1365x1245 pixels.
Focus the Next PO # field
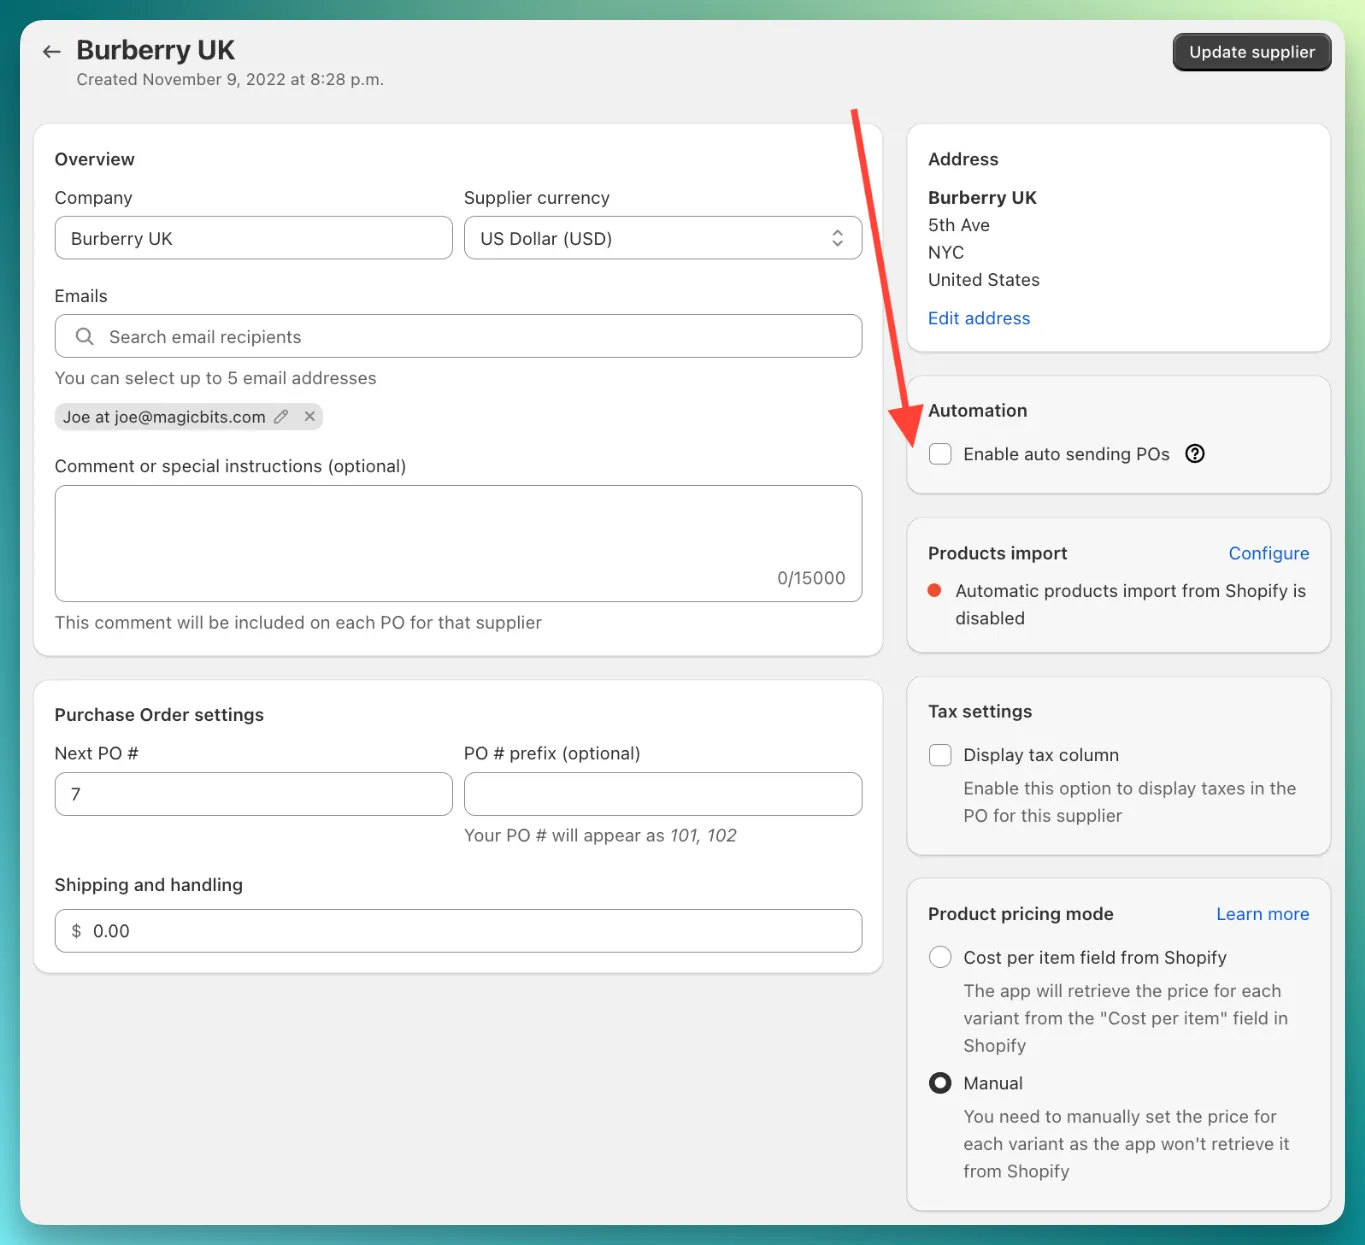click(x=253, y=794)
